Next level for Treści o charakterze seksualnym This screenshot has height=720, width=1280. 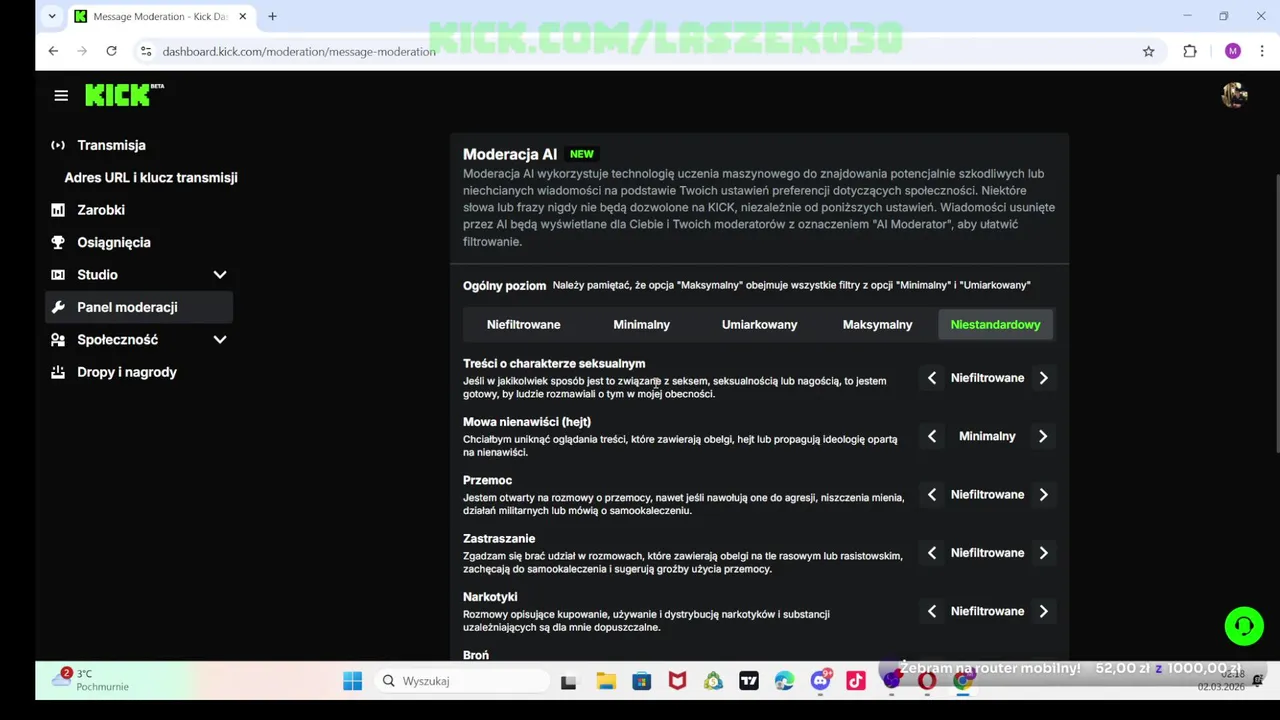point(1043,378)
